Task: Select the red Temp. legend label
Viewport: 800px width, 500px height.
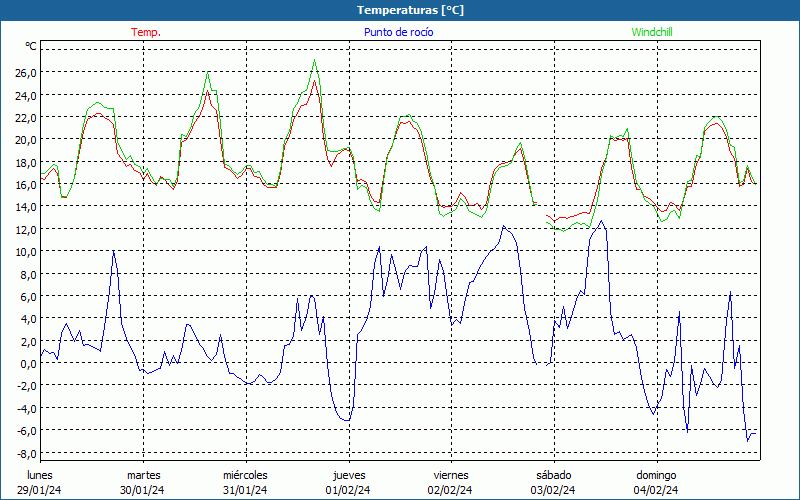Action: click(146, 32)
